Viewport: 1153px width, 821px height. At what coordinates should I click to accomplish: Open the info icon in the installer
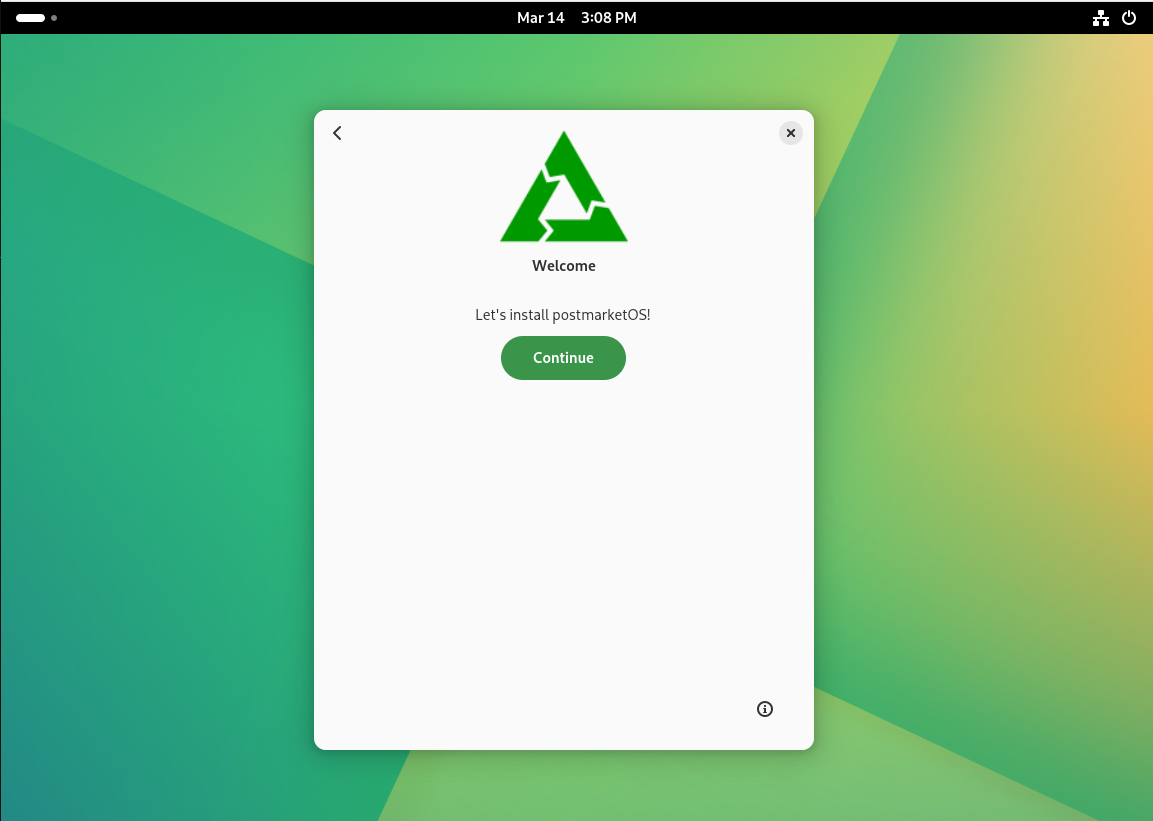[765, 709]
